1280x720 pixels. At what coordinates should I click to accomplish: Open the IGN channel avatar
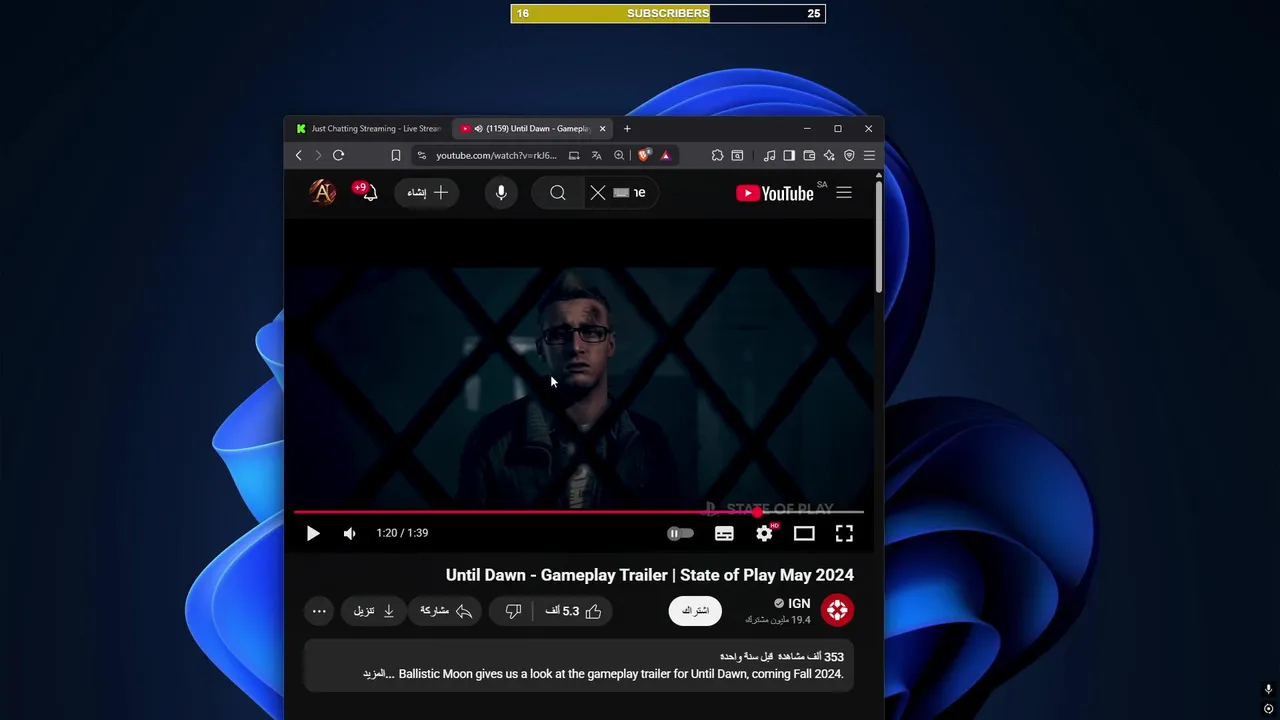point(837,610)
